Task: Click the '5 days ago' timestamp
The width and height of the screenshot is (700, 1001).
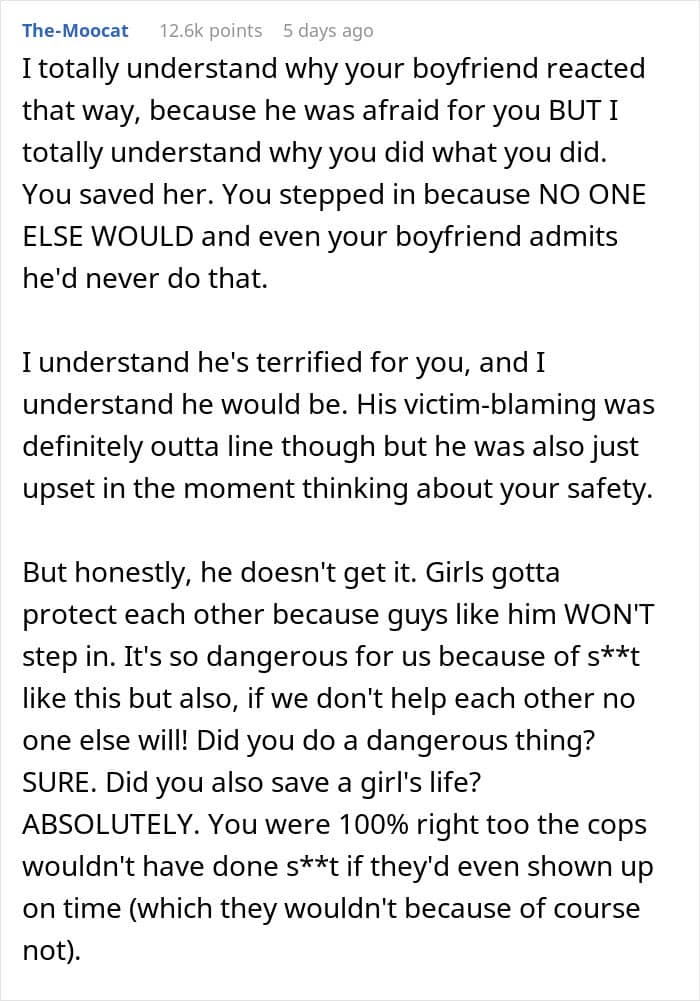Action: coord(328,31)
